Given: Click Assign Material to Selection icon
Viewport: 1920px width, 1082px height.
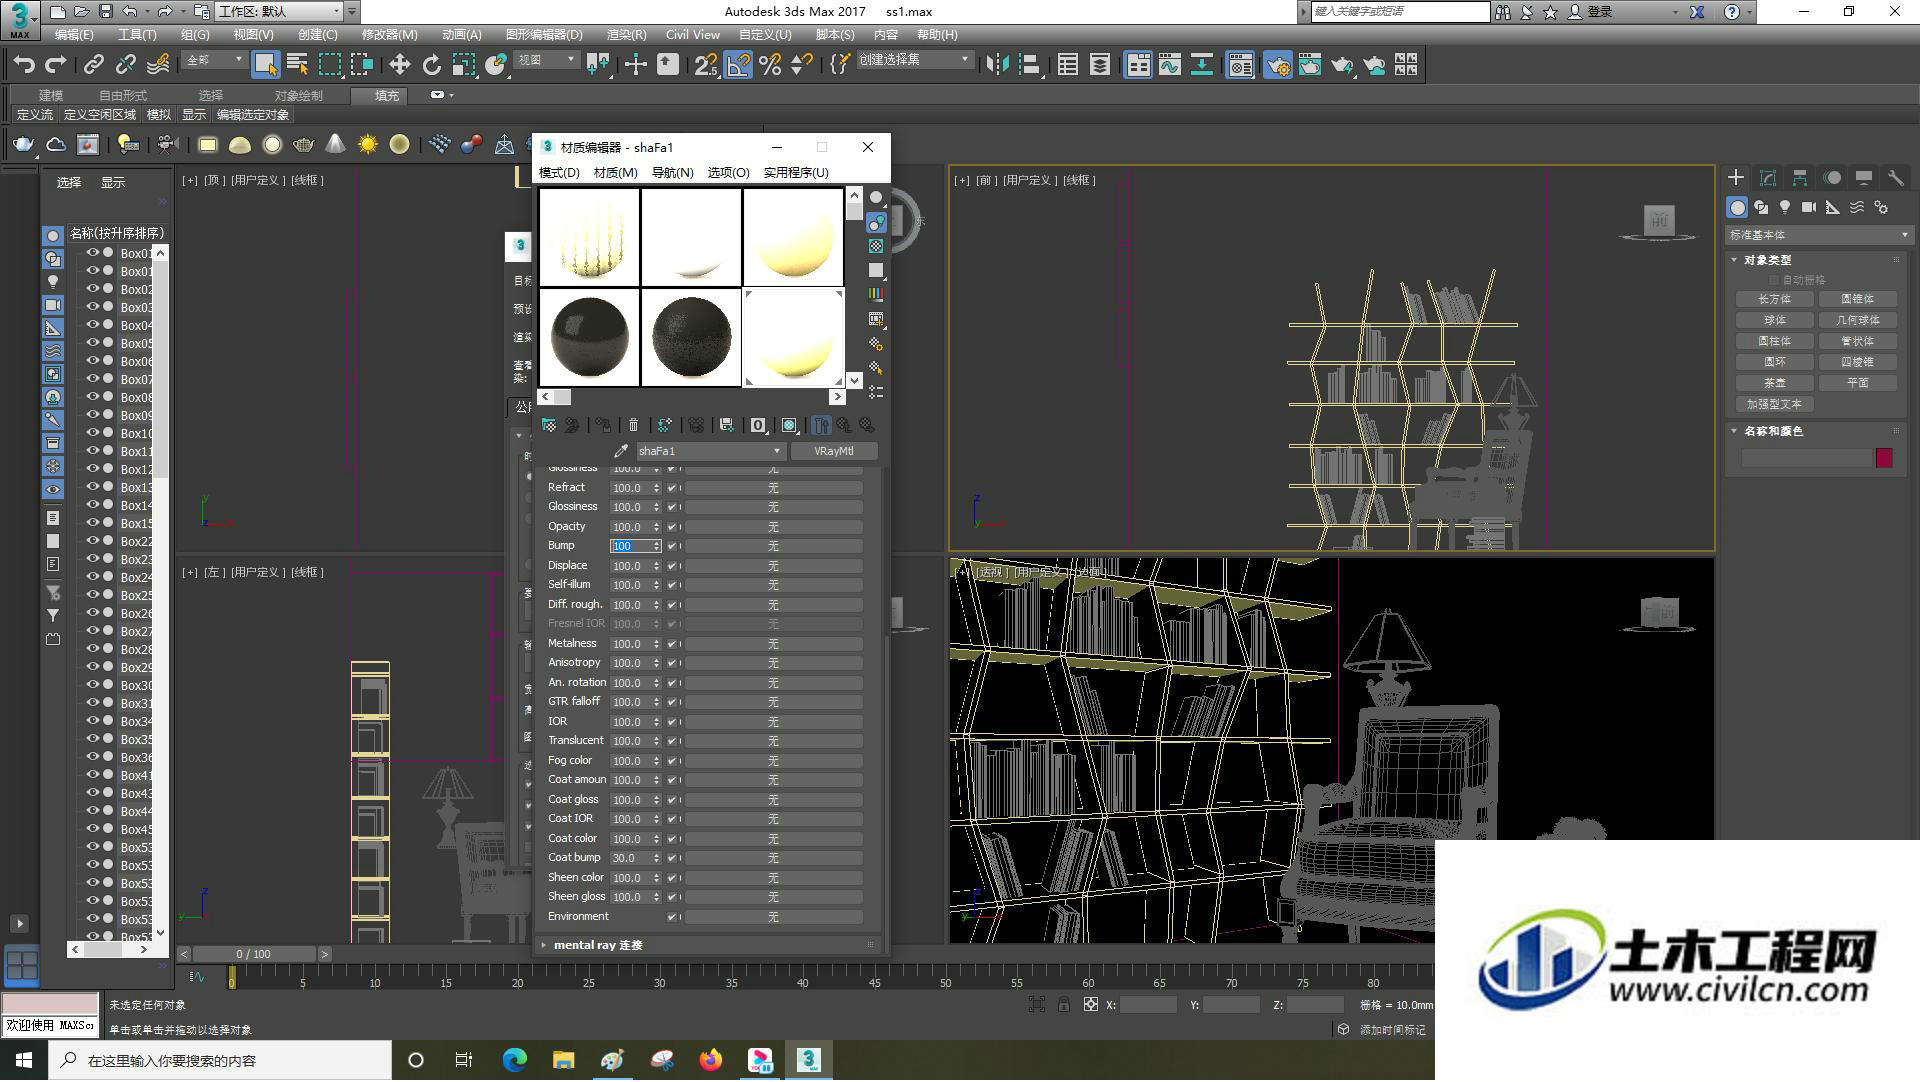Looking at the screenshot, I should click(x=603, y=425).
